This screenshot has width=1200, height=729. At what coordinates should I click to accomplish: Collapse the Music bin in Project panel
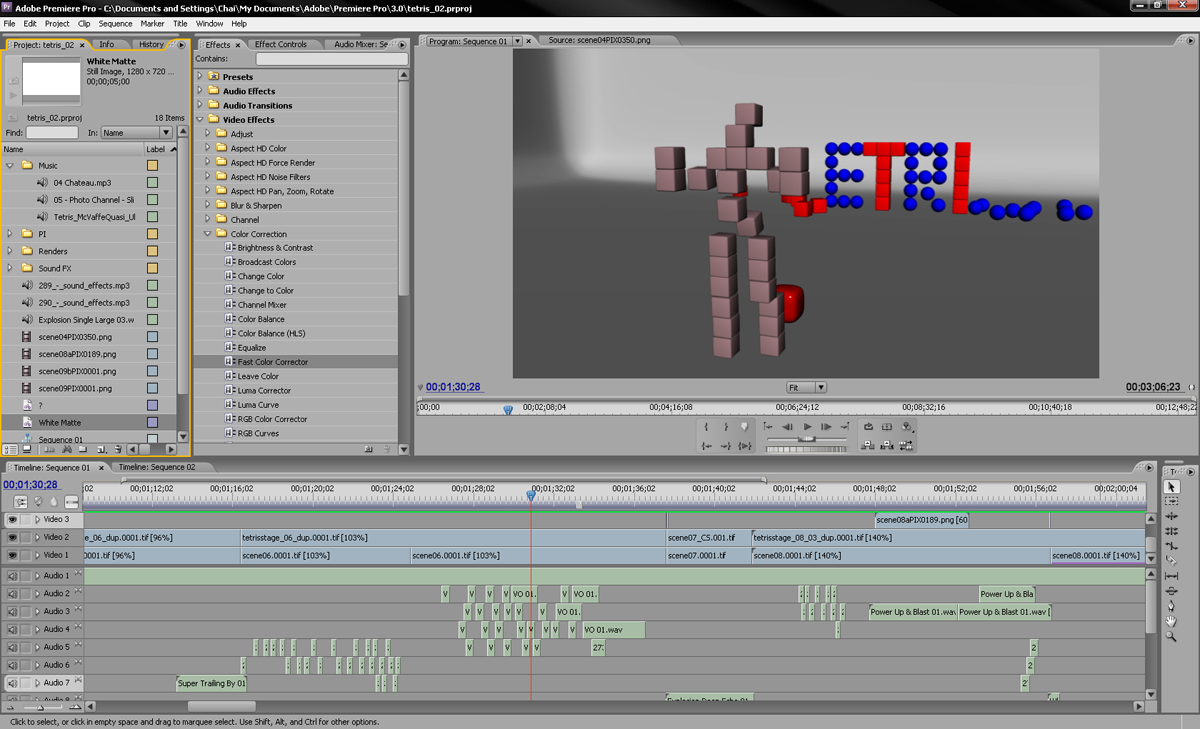(x=11, y=165)
